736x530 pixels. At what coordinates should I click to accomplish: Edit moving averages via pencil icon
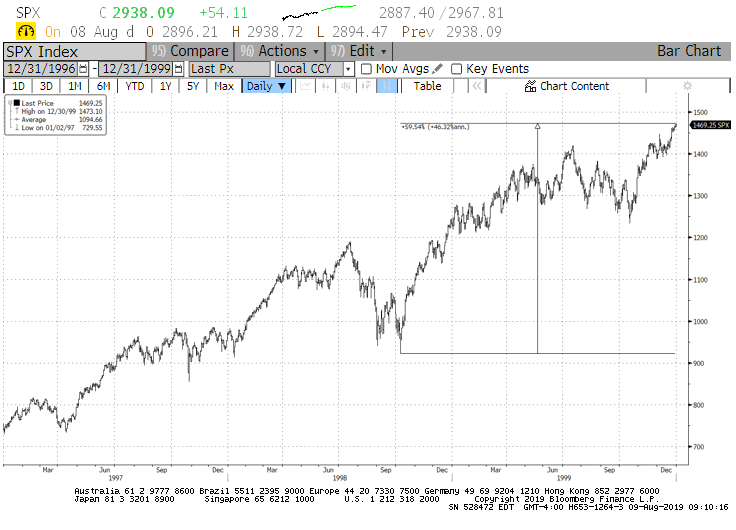click(439, 69)
